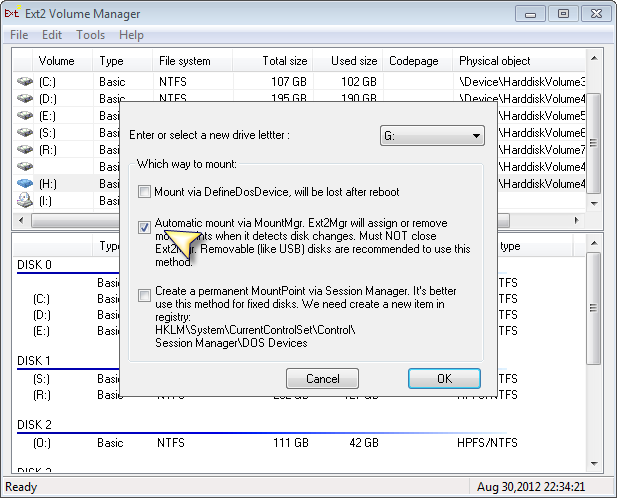Select the R: drive icon in volume list
The width and height of the screenshot is (617, 498).
(x=25, y=149)
